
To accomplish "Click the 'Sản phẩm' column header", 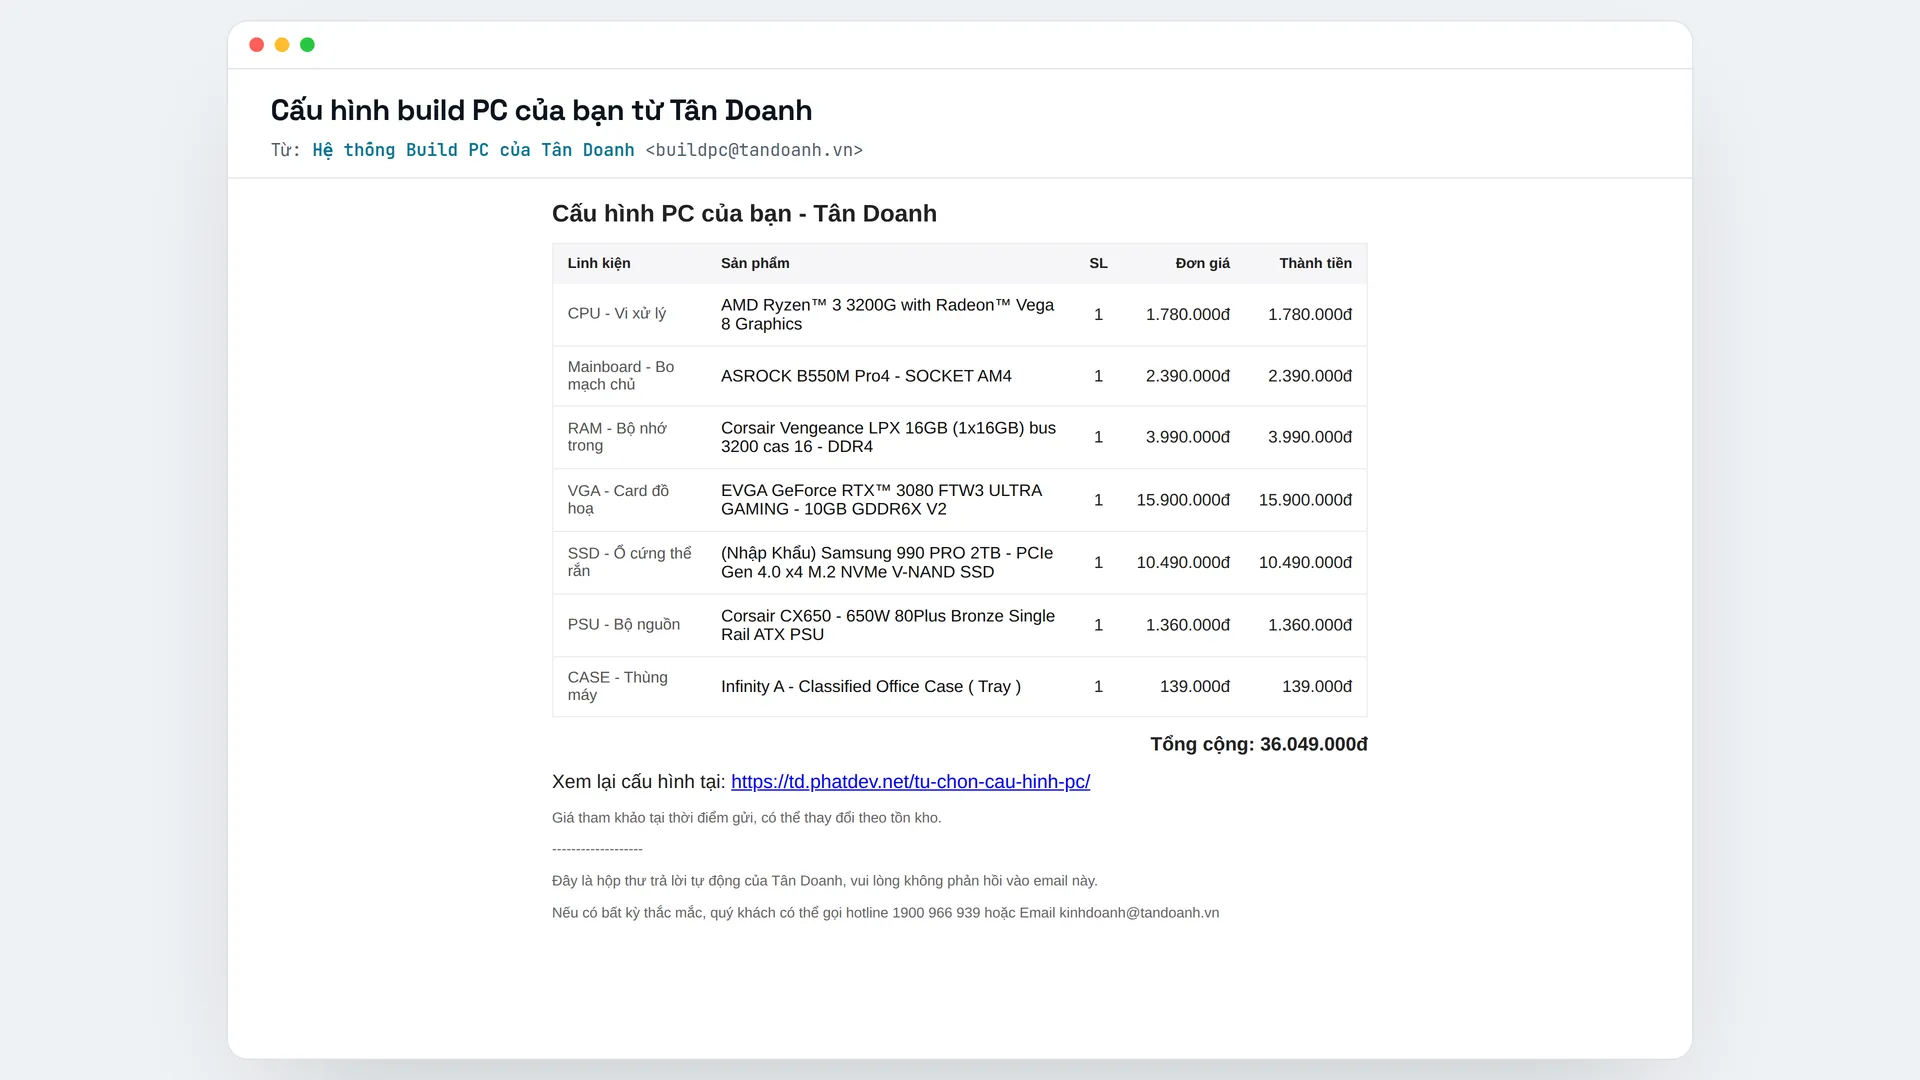I will point(755,263).
